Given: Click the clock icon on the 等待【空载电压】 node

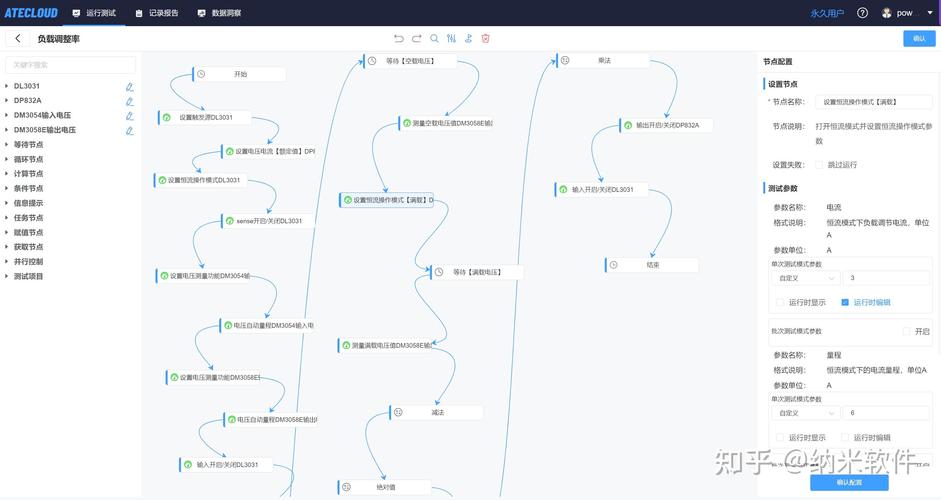Looking at the screenshot, I should pos(372,61).
